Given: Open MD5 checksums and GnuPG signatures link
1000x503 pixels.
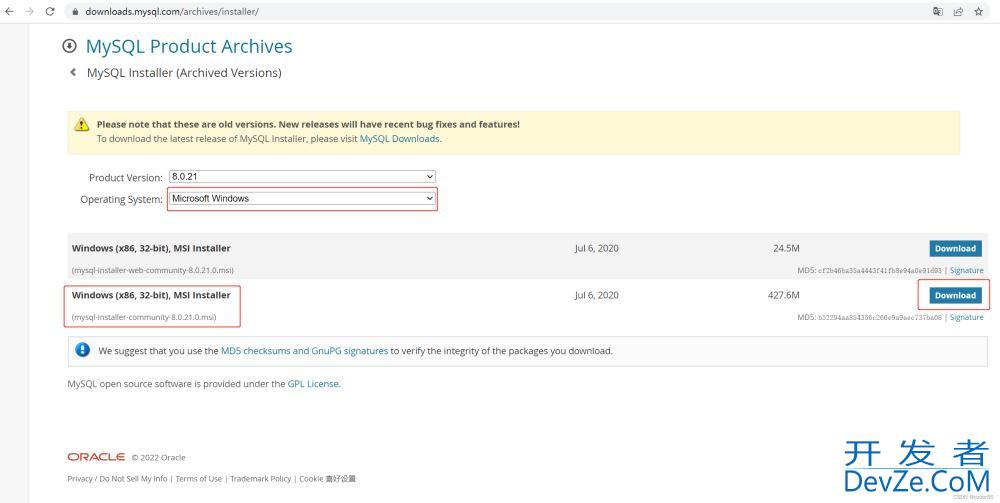Looking at the screenshot, I should tap(304, 351).
